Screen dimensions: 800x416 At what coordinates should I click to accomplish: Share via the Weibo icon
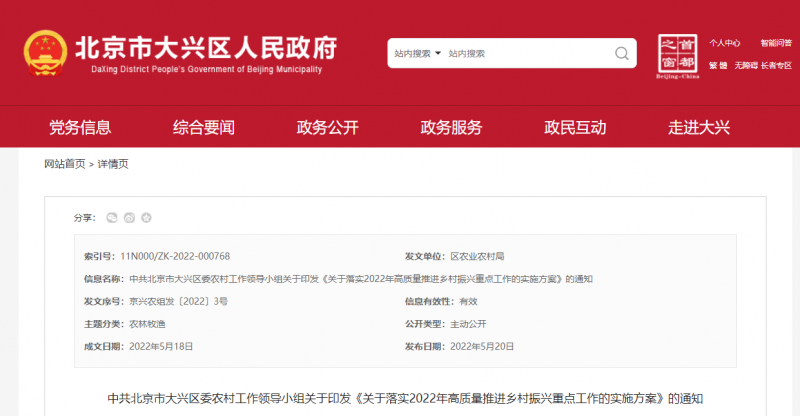(129, 218)
